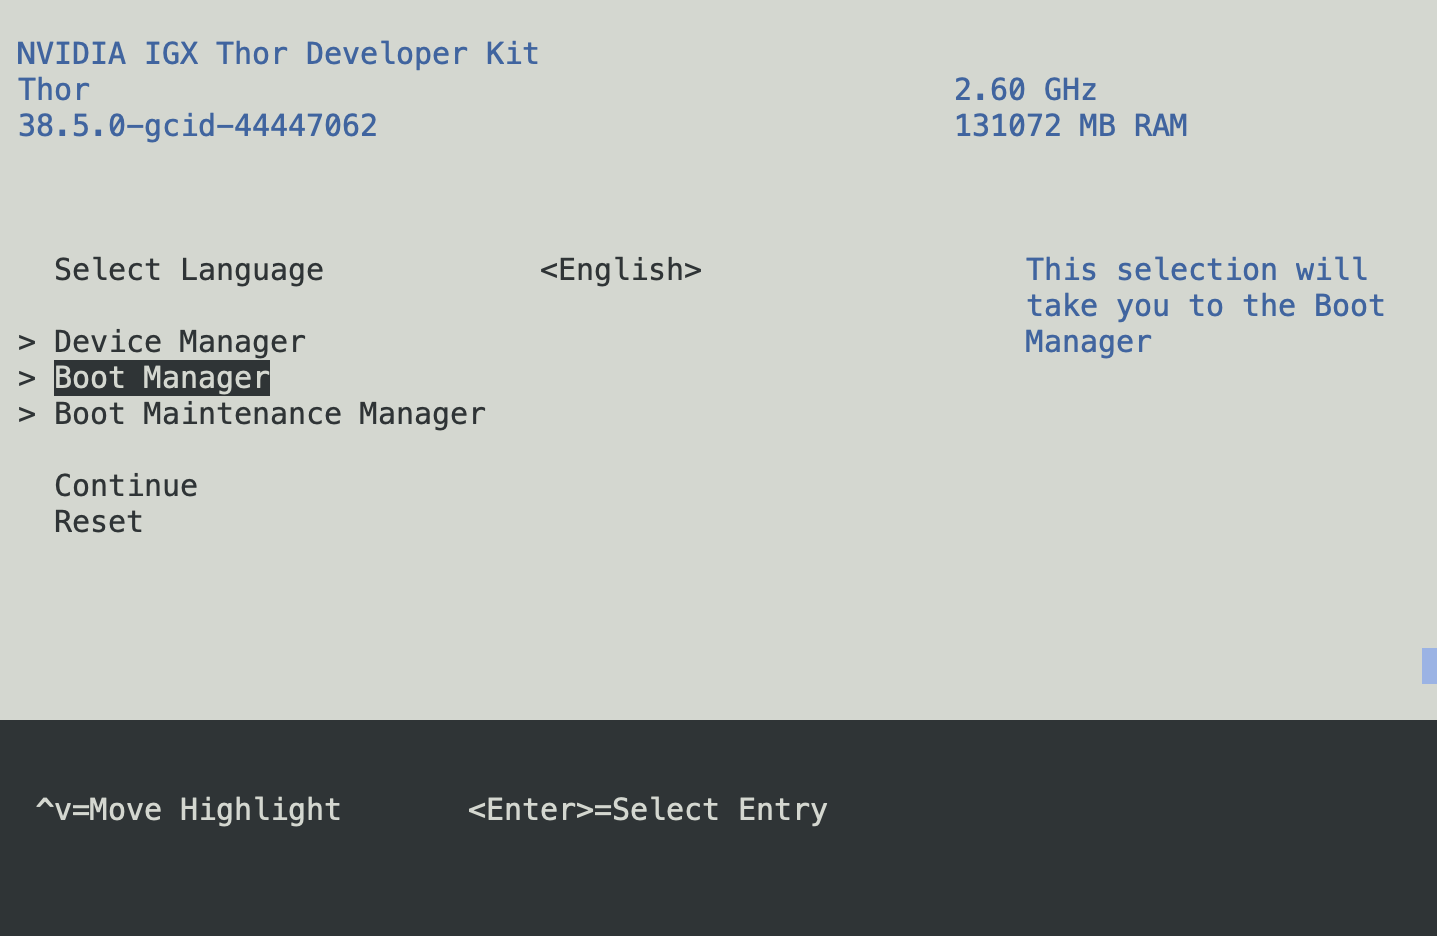Click the NVIDIA IGX Thor Developer Kit title
The width and height of the screenshot is (1437, 936).
[277, 53]
